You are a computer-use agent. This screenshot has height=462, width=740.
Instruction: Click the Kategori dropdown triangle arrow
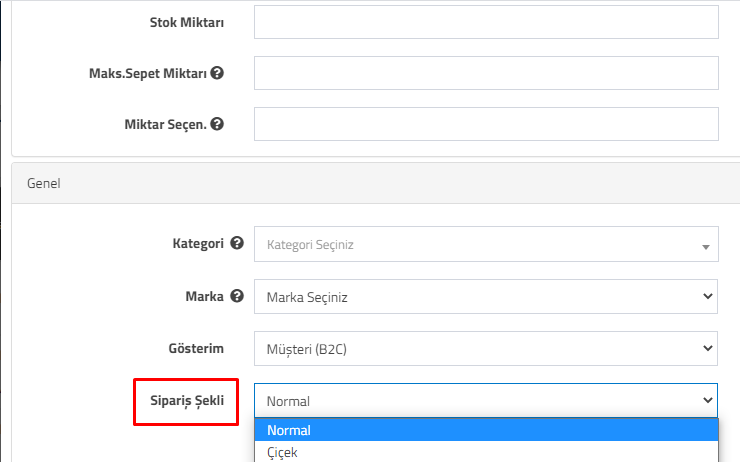706,247
